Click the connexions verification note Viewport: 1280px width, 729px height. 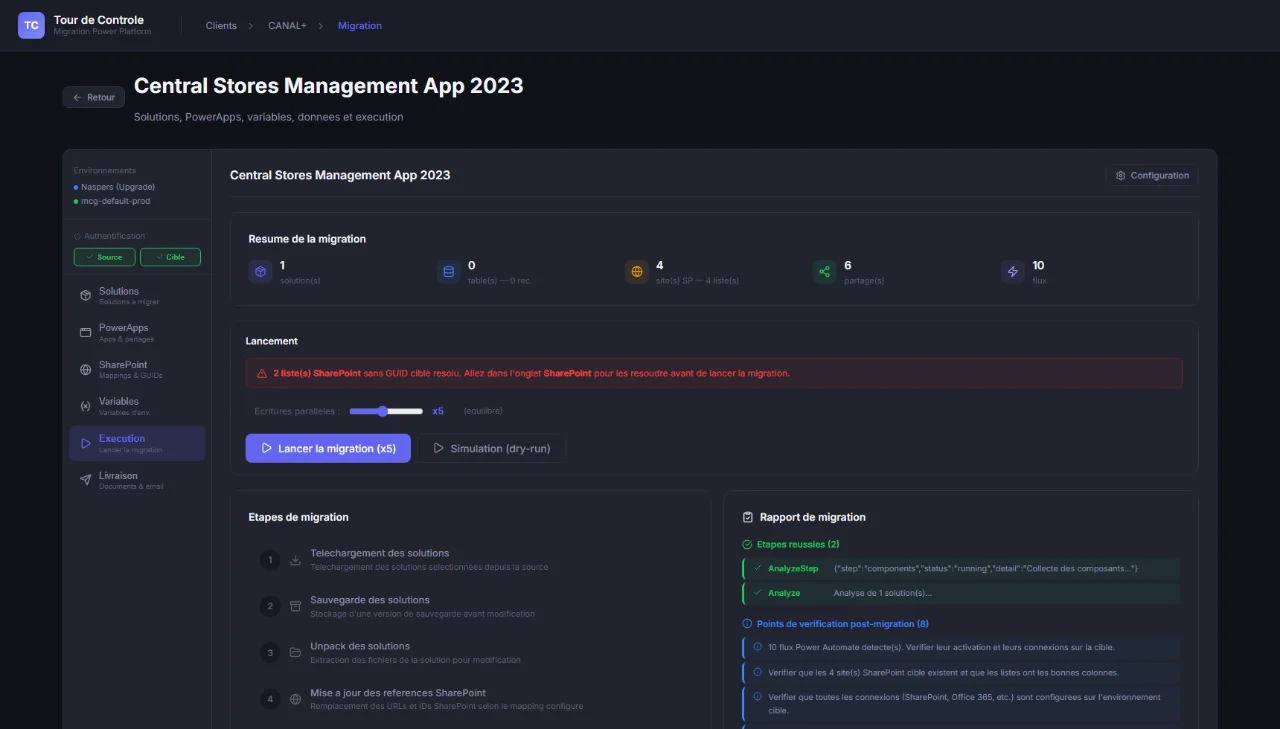pos(961,703)
